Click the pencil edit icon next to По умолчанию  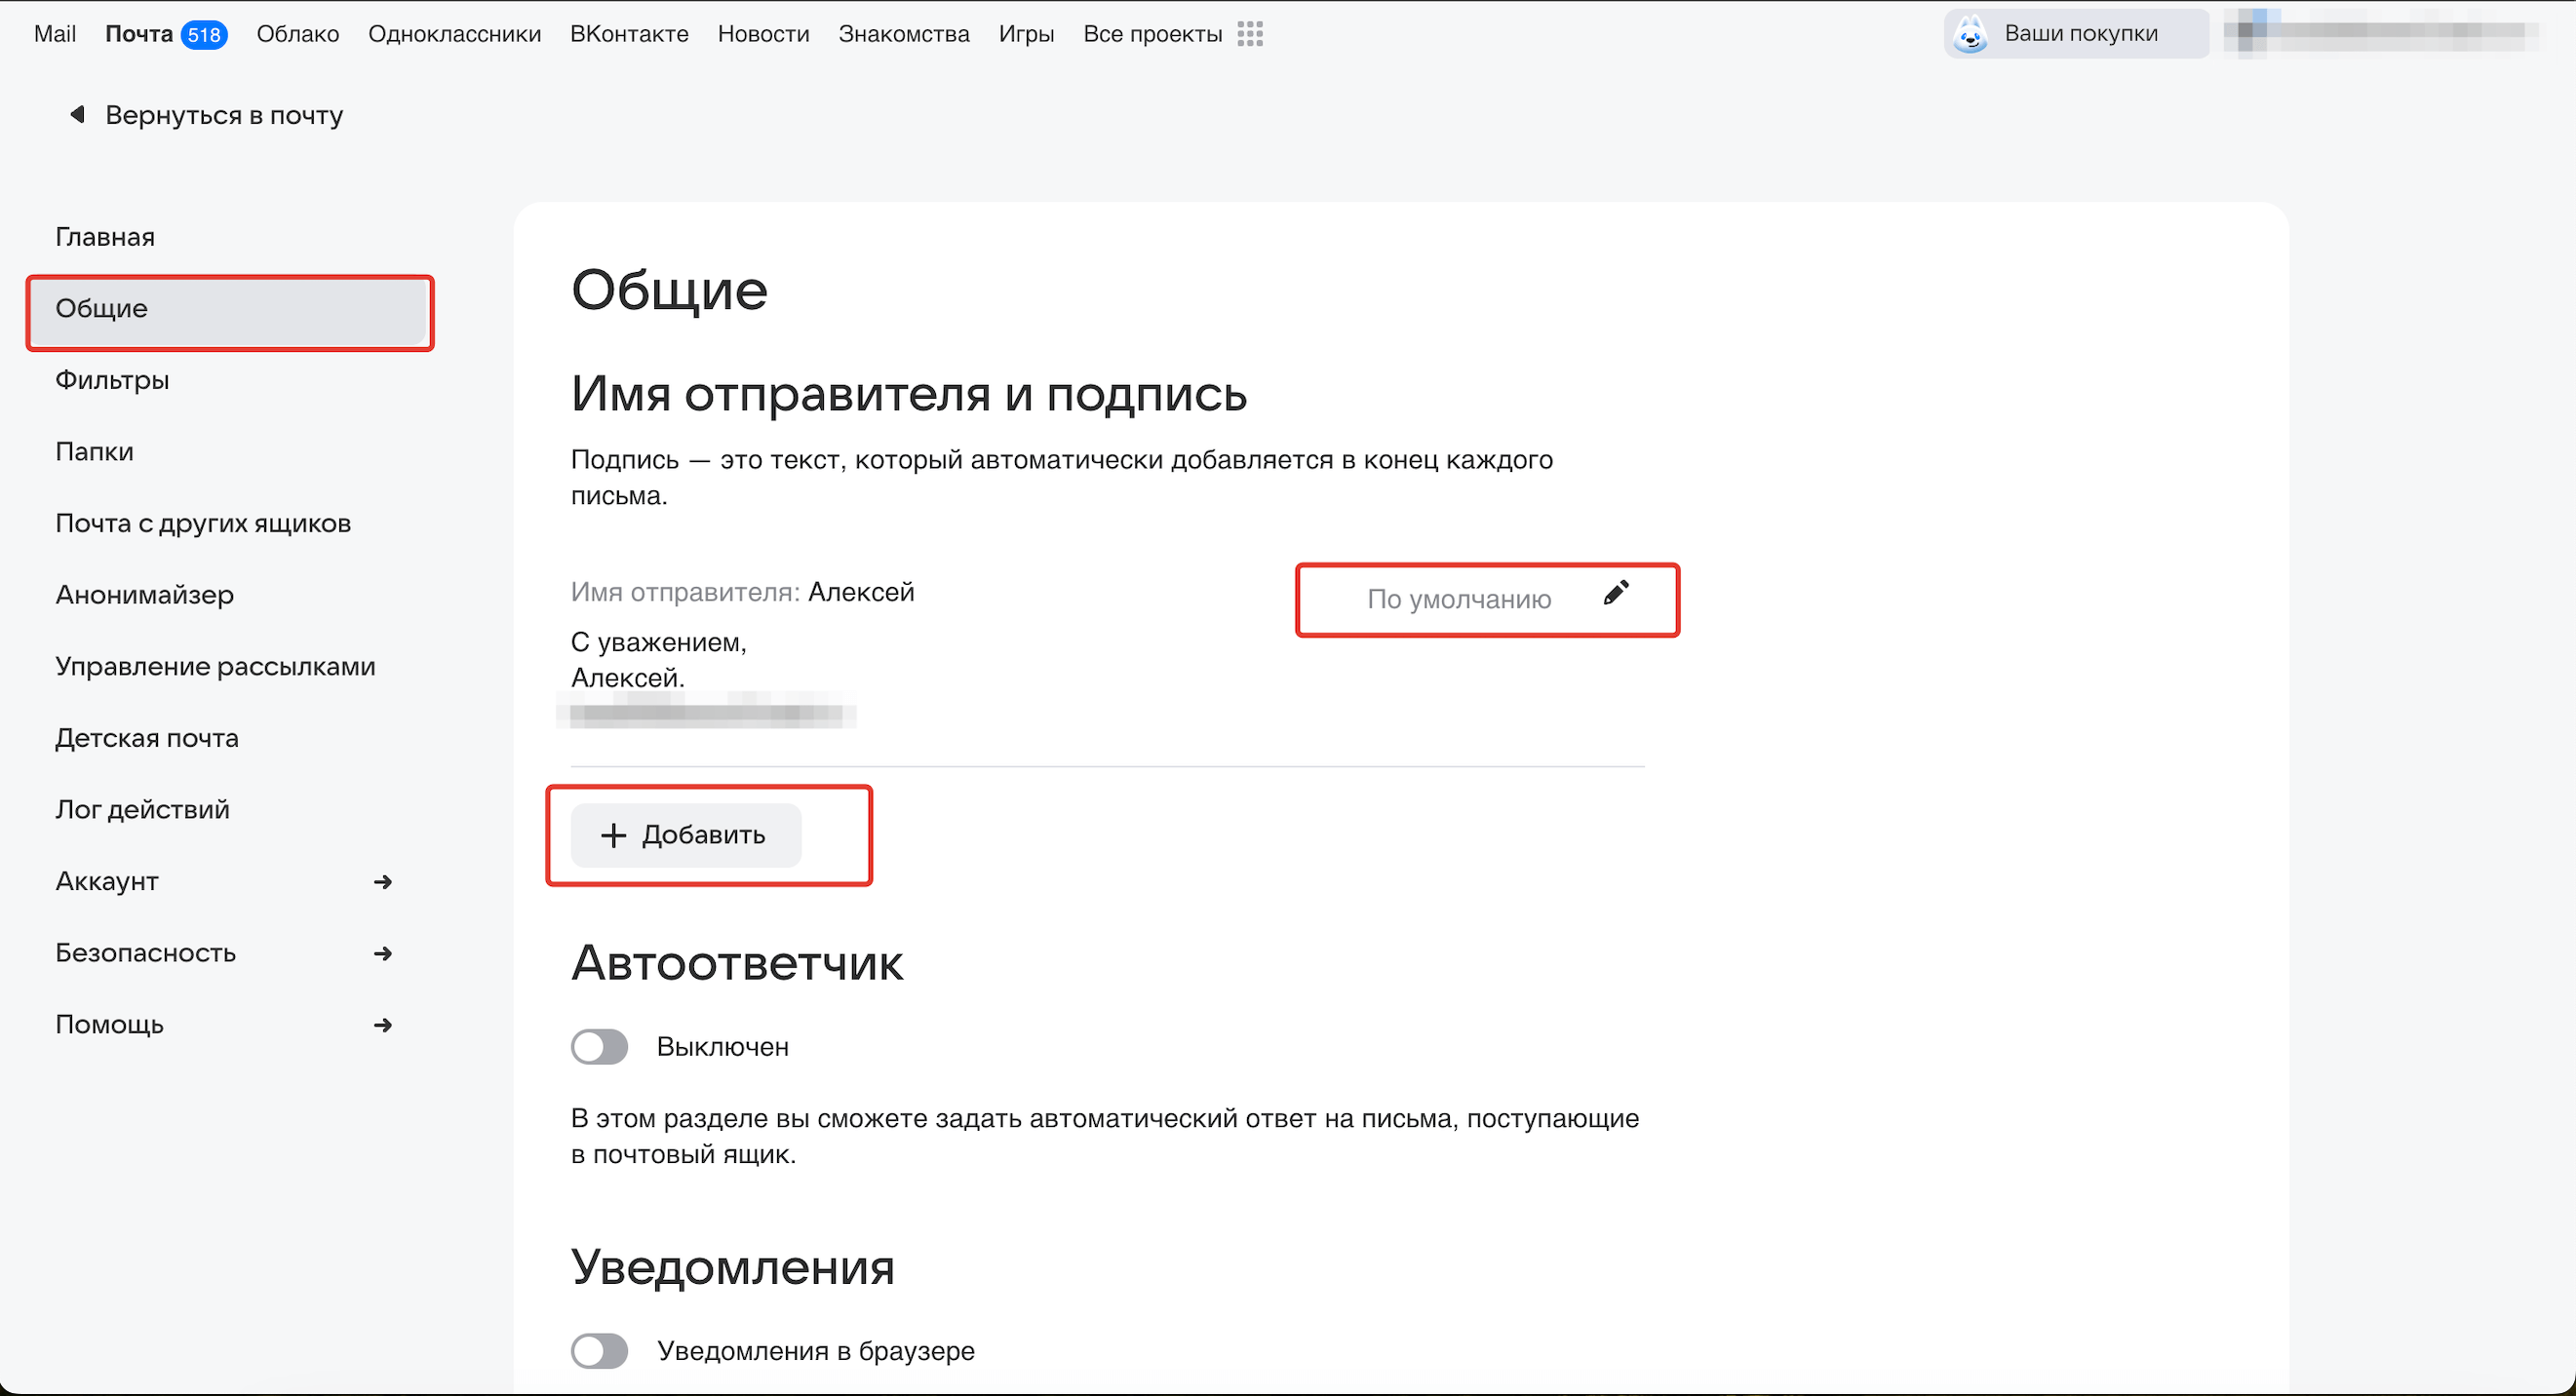(x=1616, y=593)
